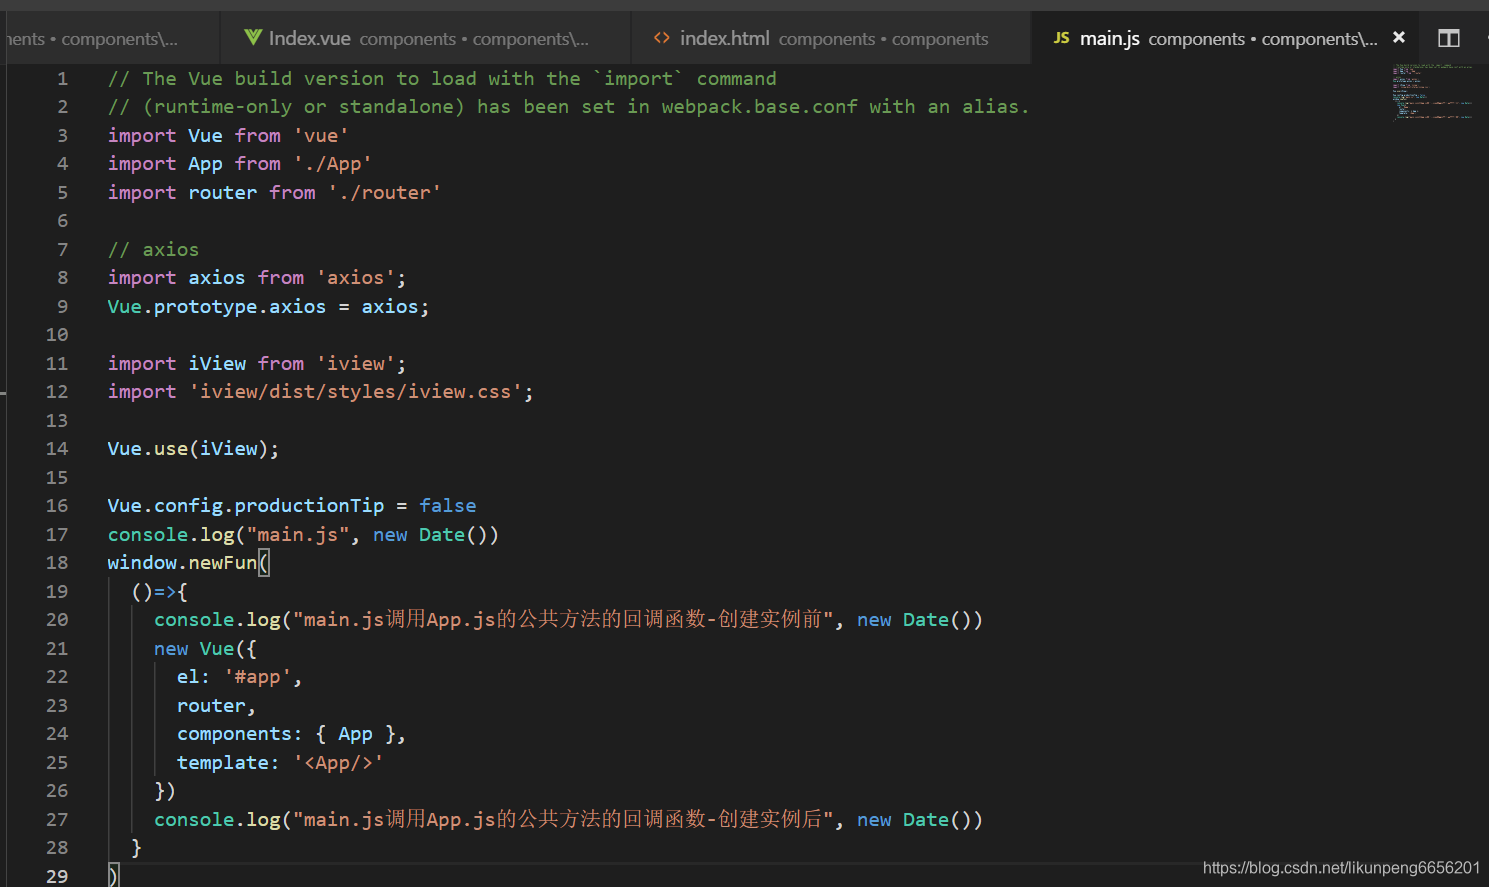Viewport: 1489px width, 887px height.
Task: Click 'new Vue({' on line 21
Action: pyautogui.click(x=205, y=649)
